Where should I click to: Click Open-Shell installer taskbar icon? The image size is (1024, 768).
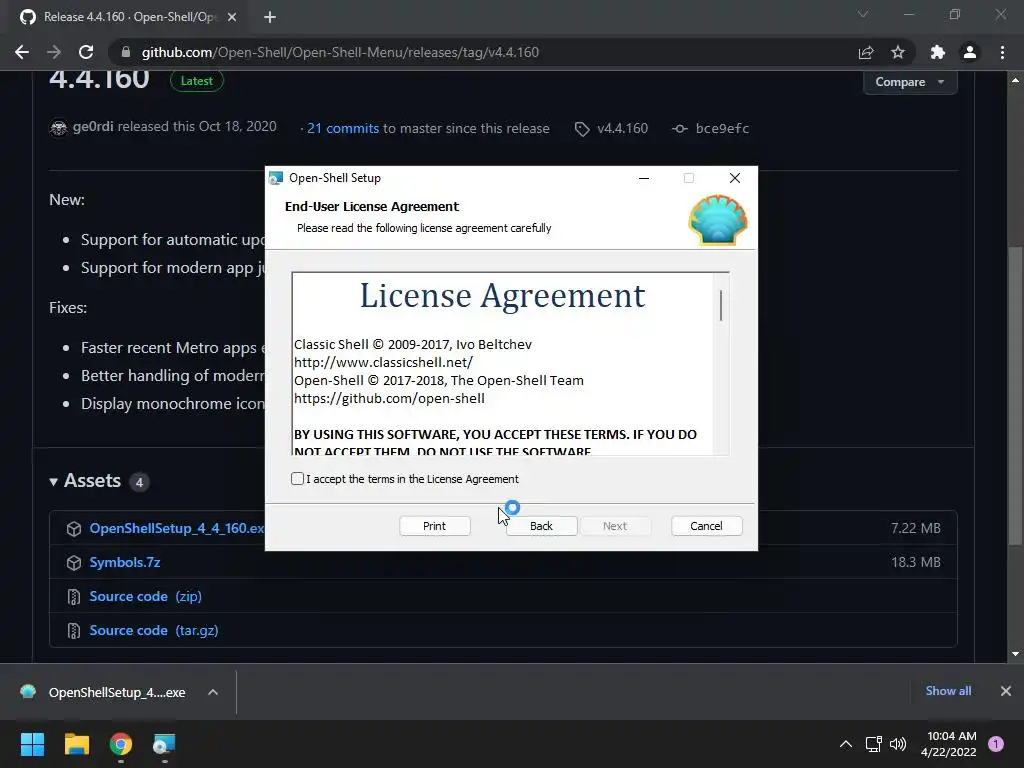click(x=164, y=744)
